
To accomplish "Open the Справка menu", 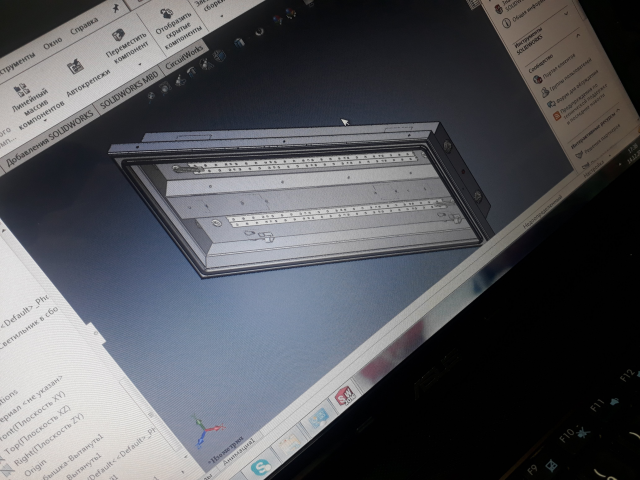I will pyautogui.click(x=84, y=26).
